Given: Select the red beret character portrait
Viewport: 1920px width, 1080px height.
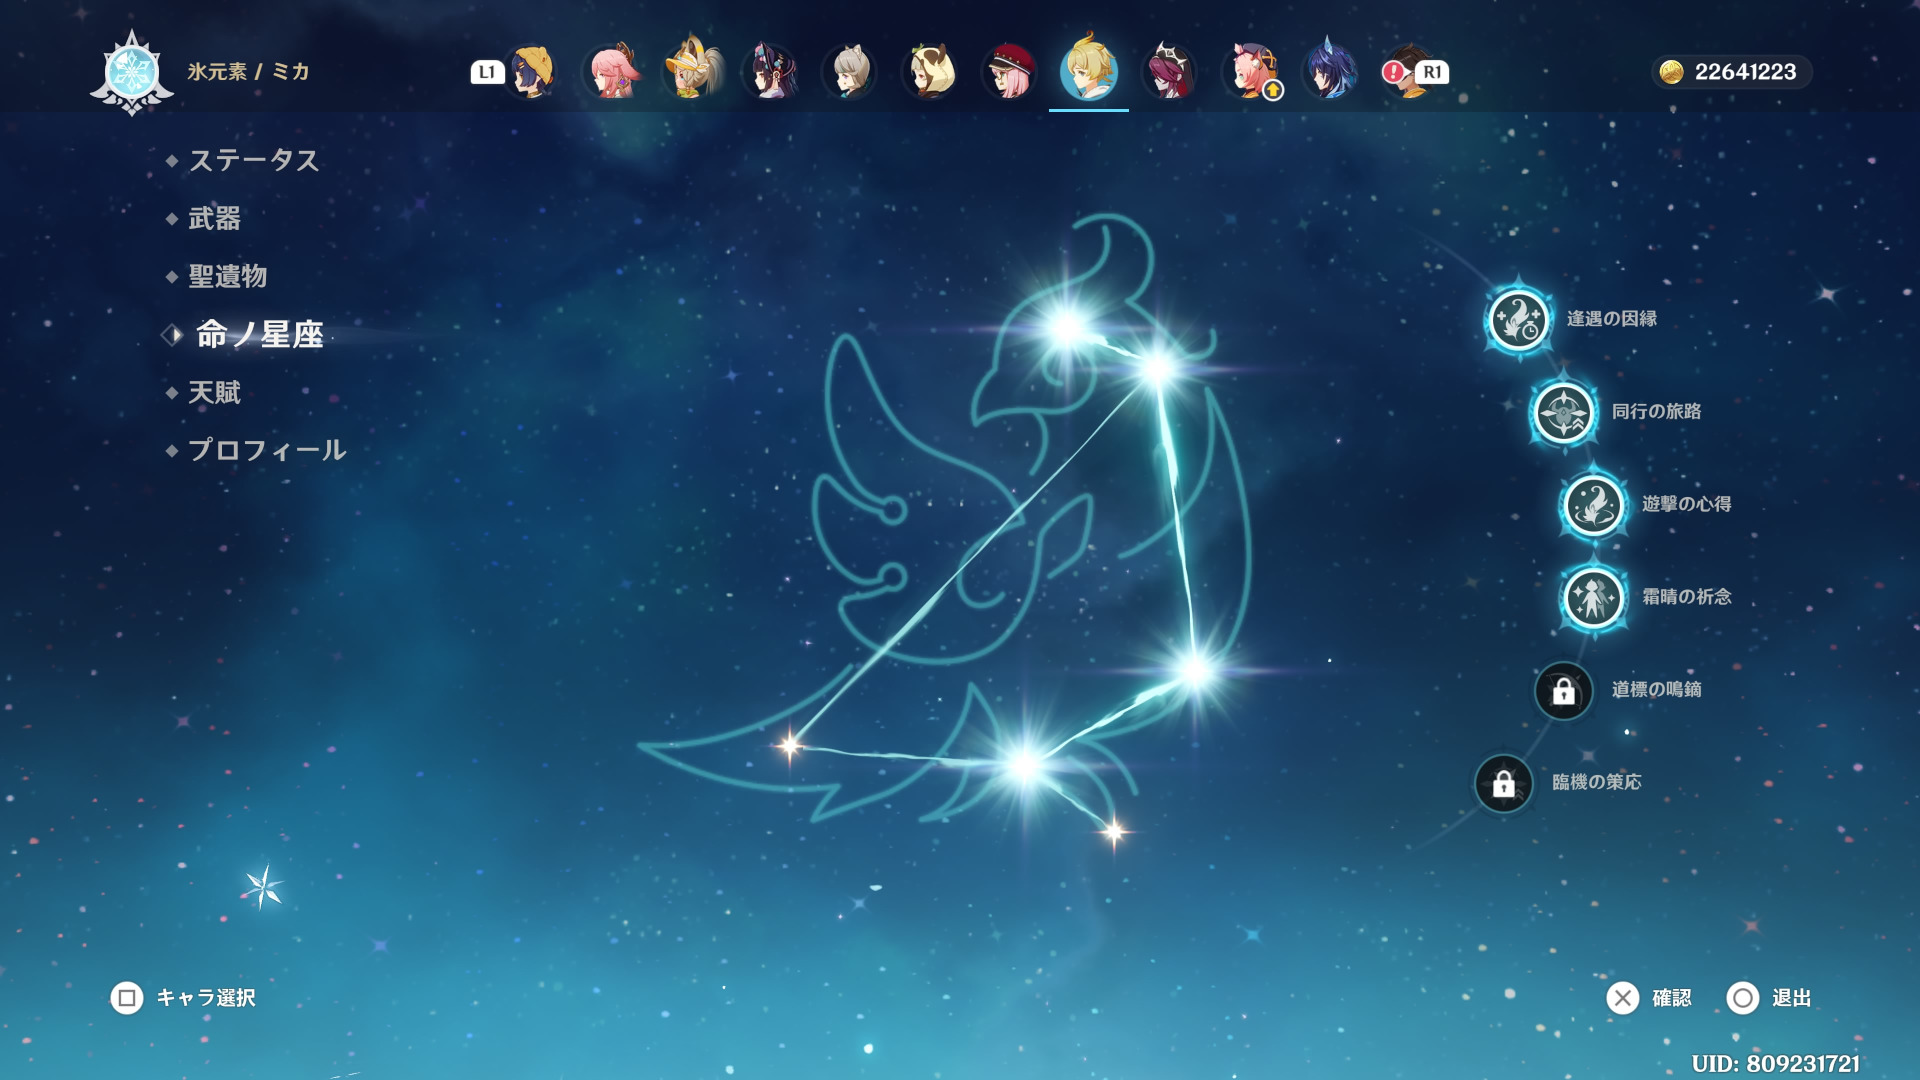Looking at the screenshot, I should [1009, 72].
